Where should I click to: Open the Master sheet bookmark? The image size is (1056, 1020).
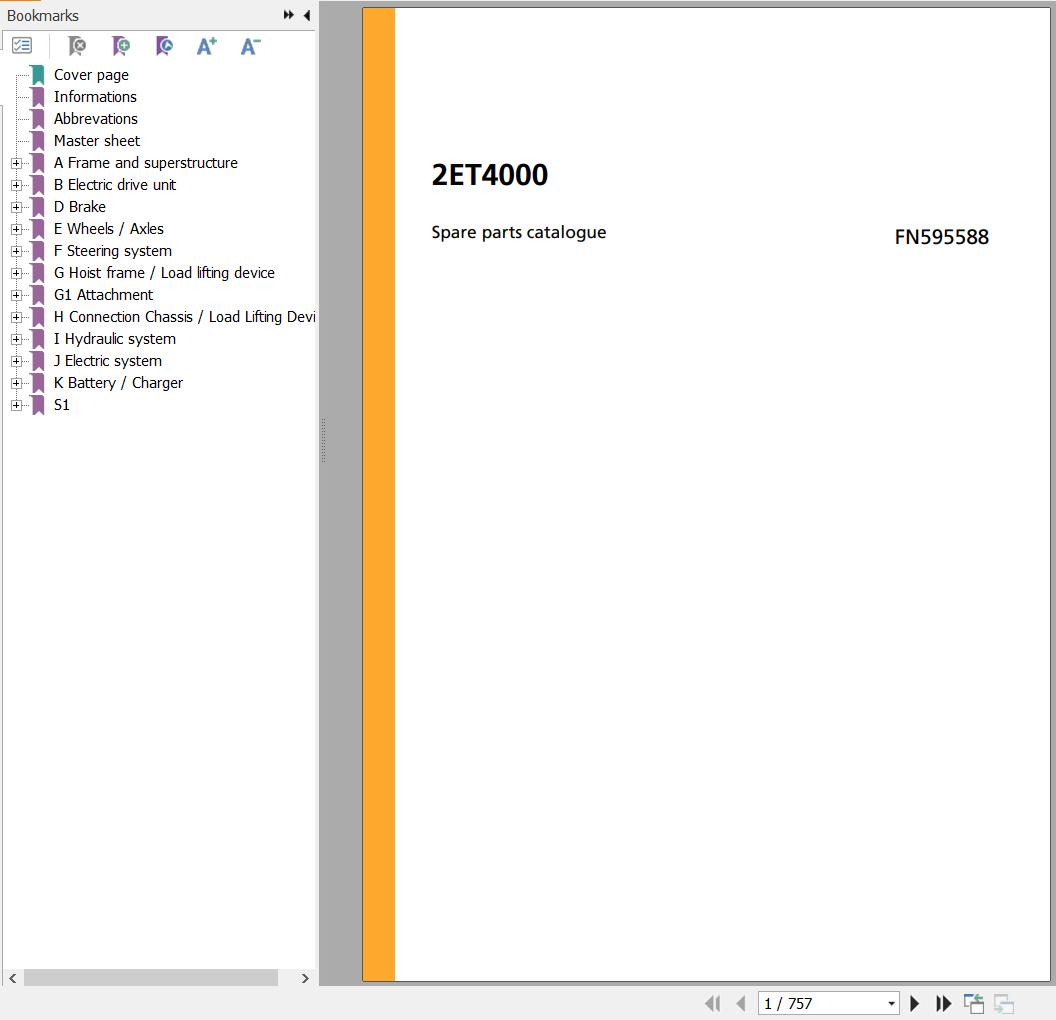(97, 141)
